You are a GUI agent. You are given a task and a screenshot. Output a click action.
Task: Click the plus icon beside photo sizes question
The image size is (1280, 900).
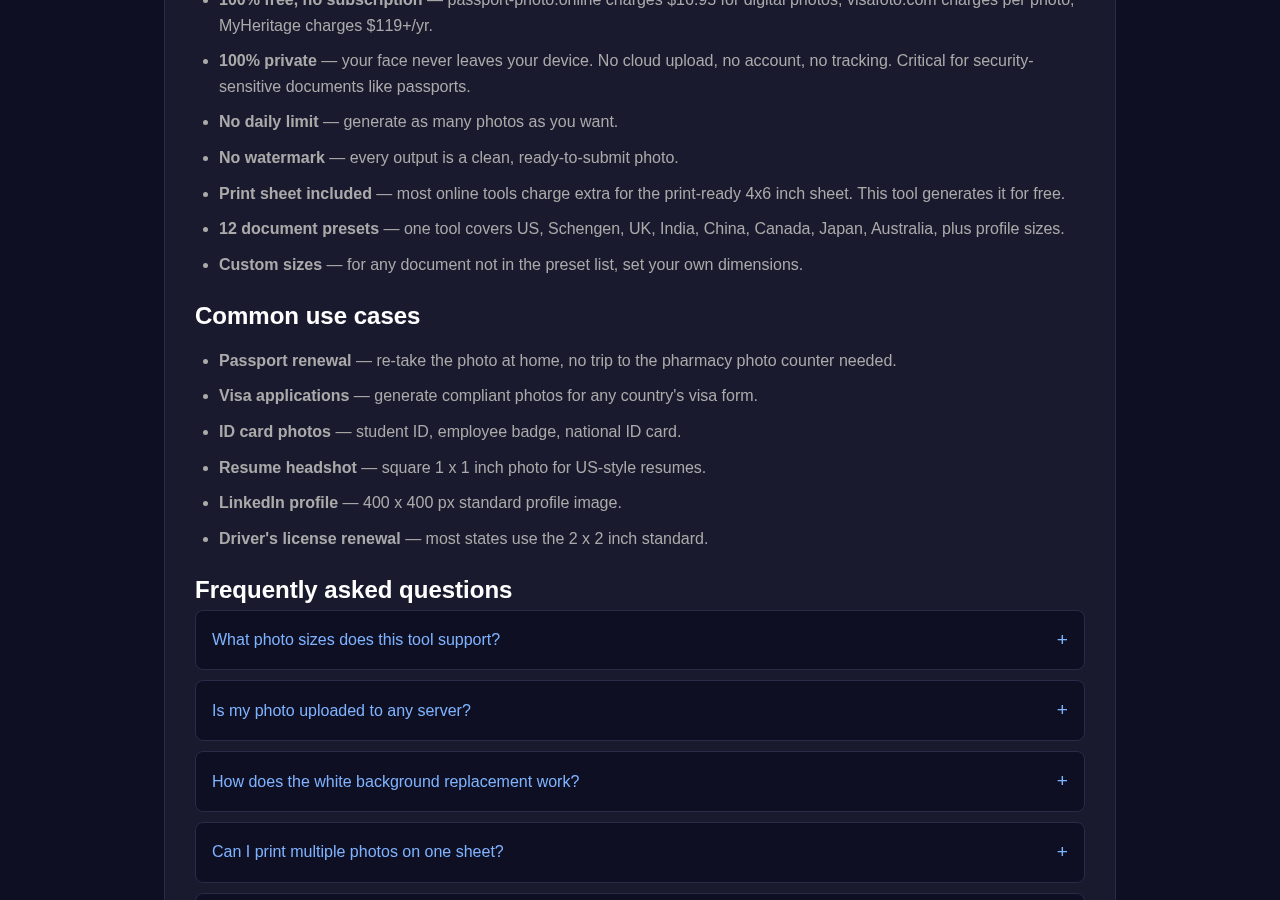1062,640
